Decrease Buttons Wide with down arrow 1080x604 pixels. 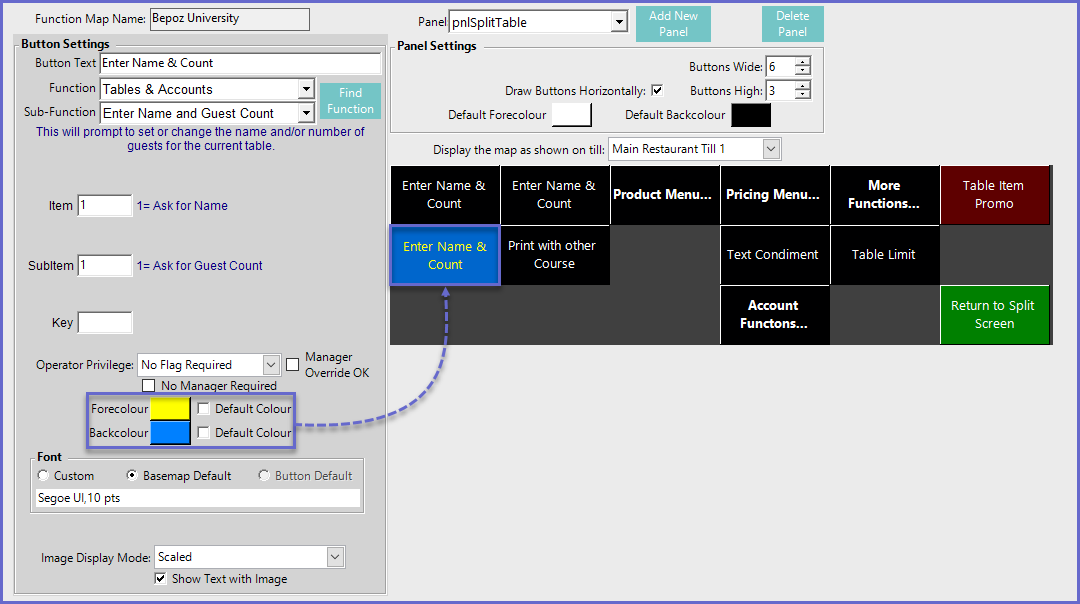pos(802,70)
